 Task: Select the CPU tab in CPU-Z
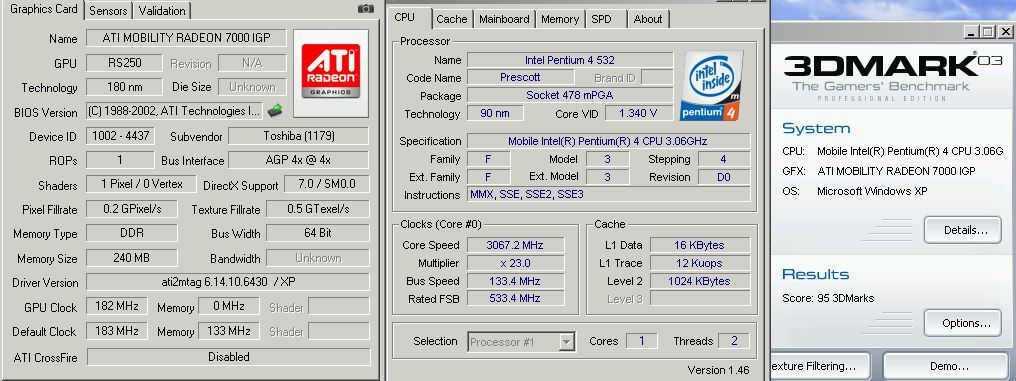pos(404,17)
